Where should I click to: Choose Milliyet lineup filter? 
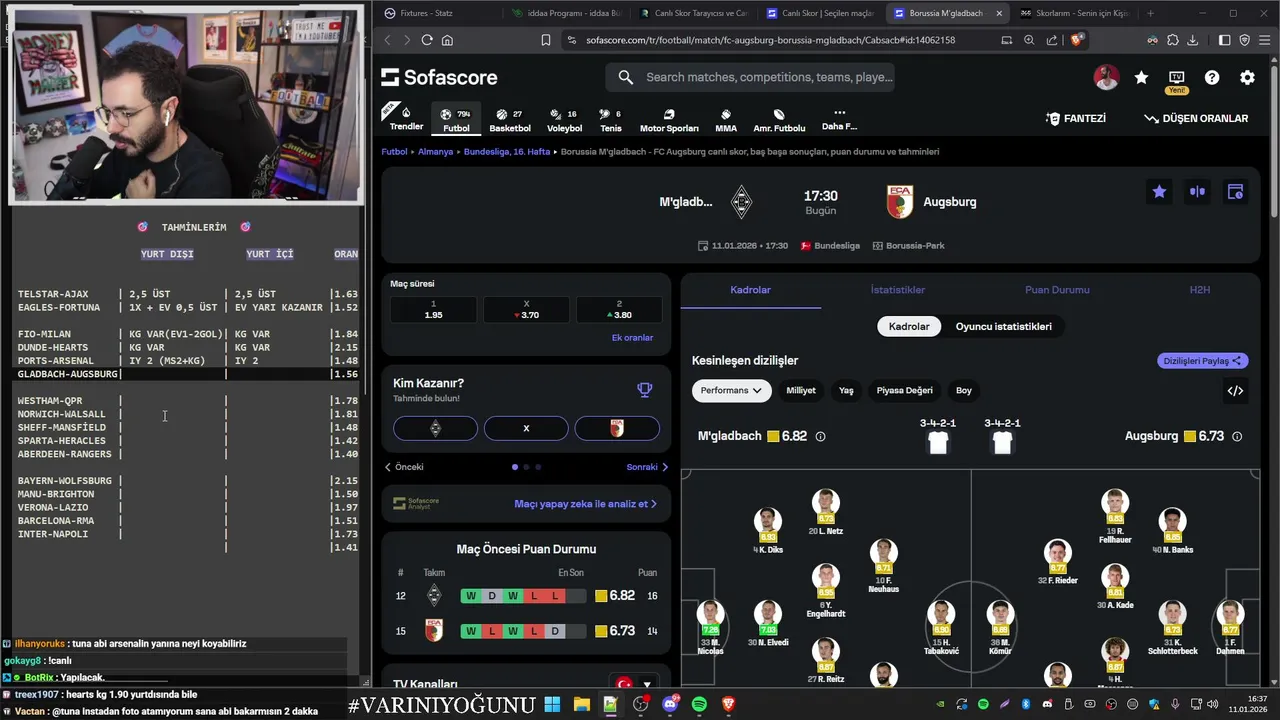click(801, 391)
